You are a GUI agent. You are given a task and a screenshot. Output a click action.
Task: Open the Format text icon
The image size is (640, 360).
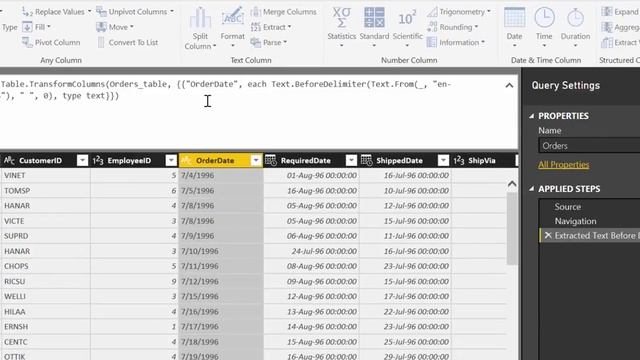[x=233, y=18]
